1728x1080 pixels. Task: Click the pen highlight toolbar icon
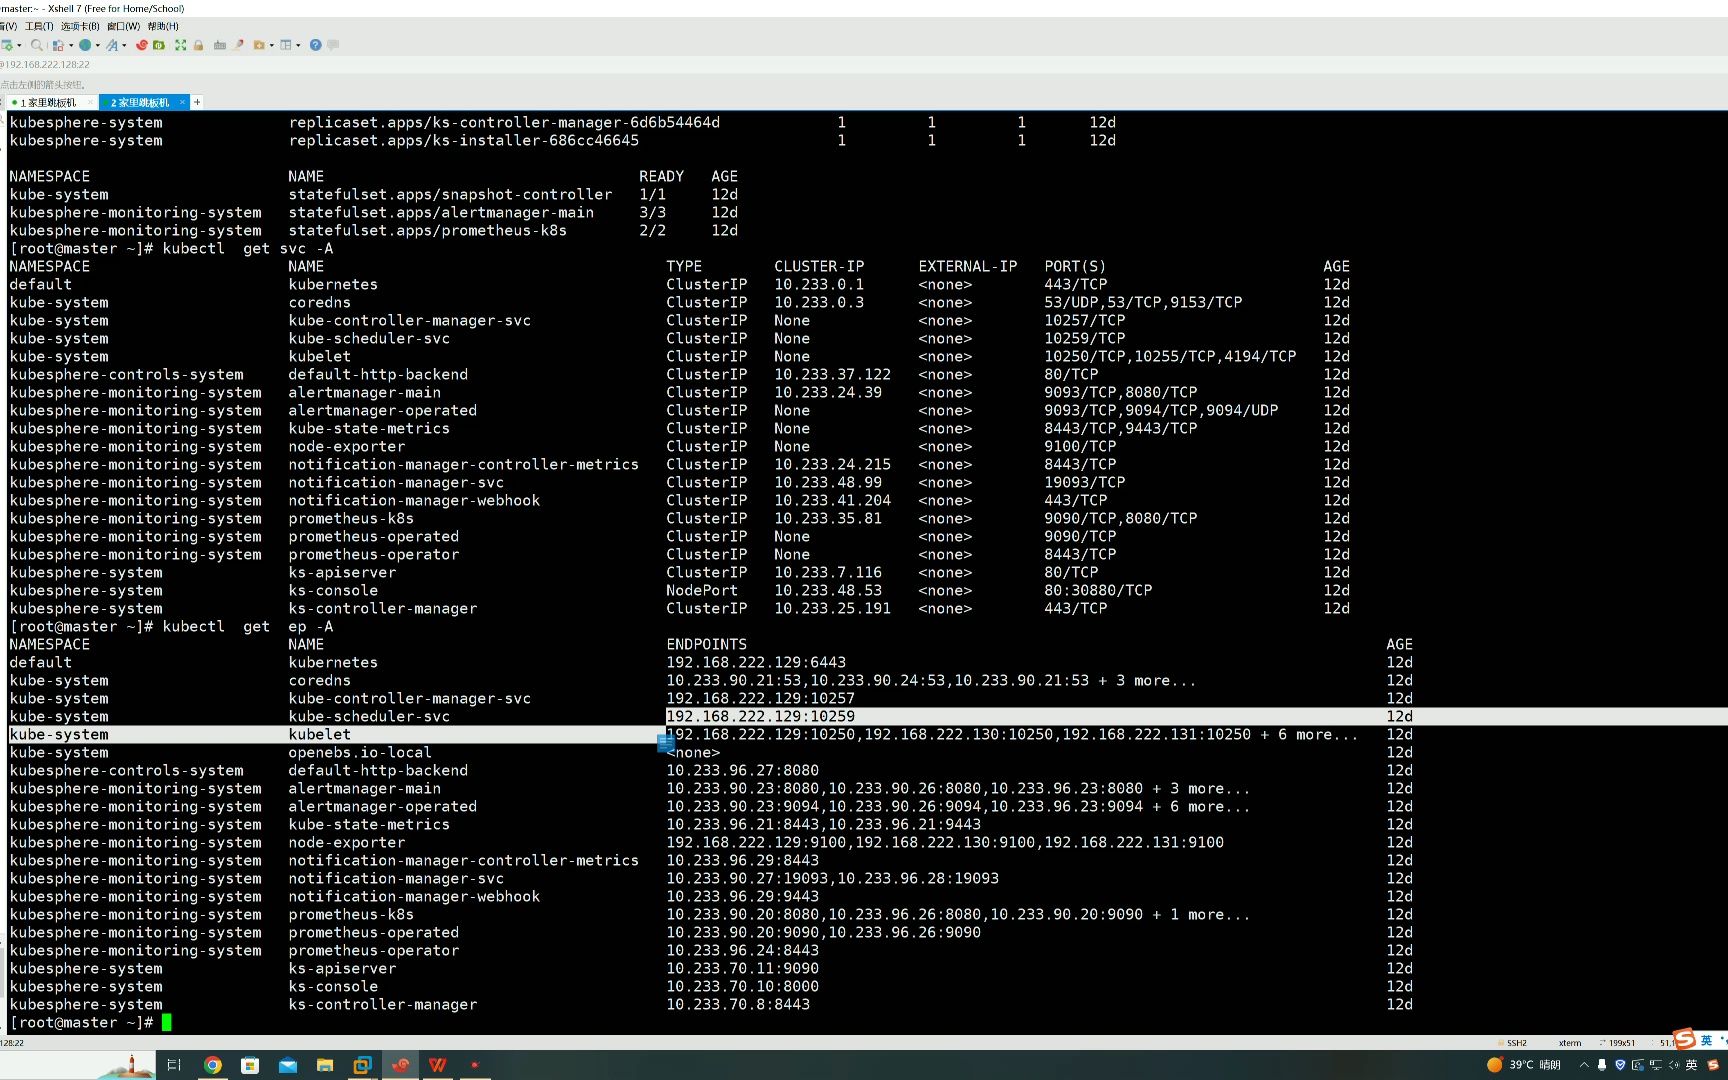tap(239, 45)
